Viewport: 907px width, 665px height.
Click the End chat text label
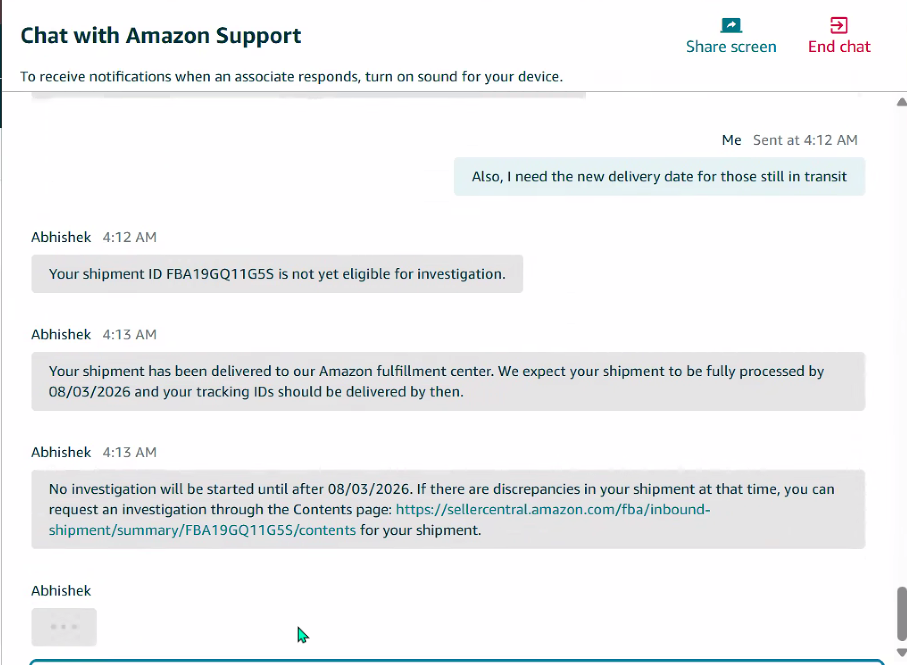[839, 47]
